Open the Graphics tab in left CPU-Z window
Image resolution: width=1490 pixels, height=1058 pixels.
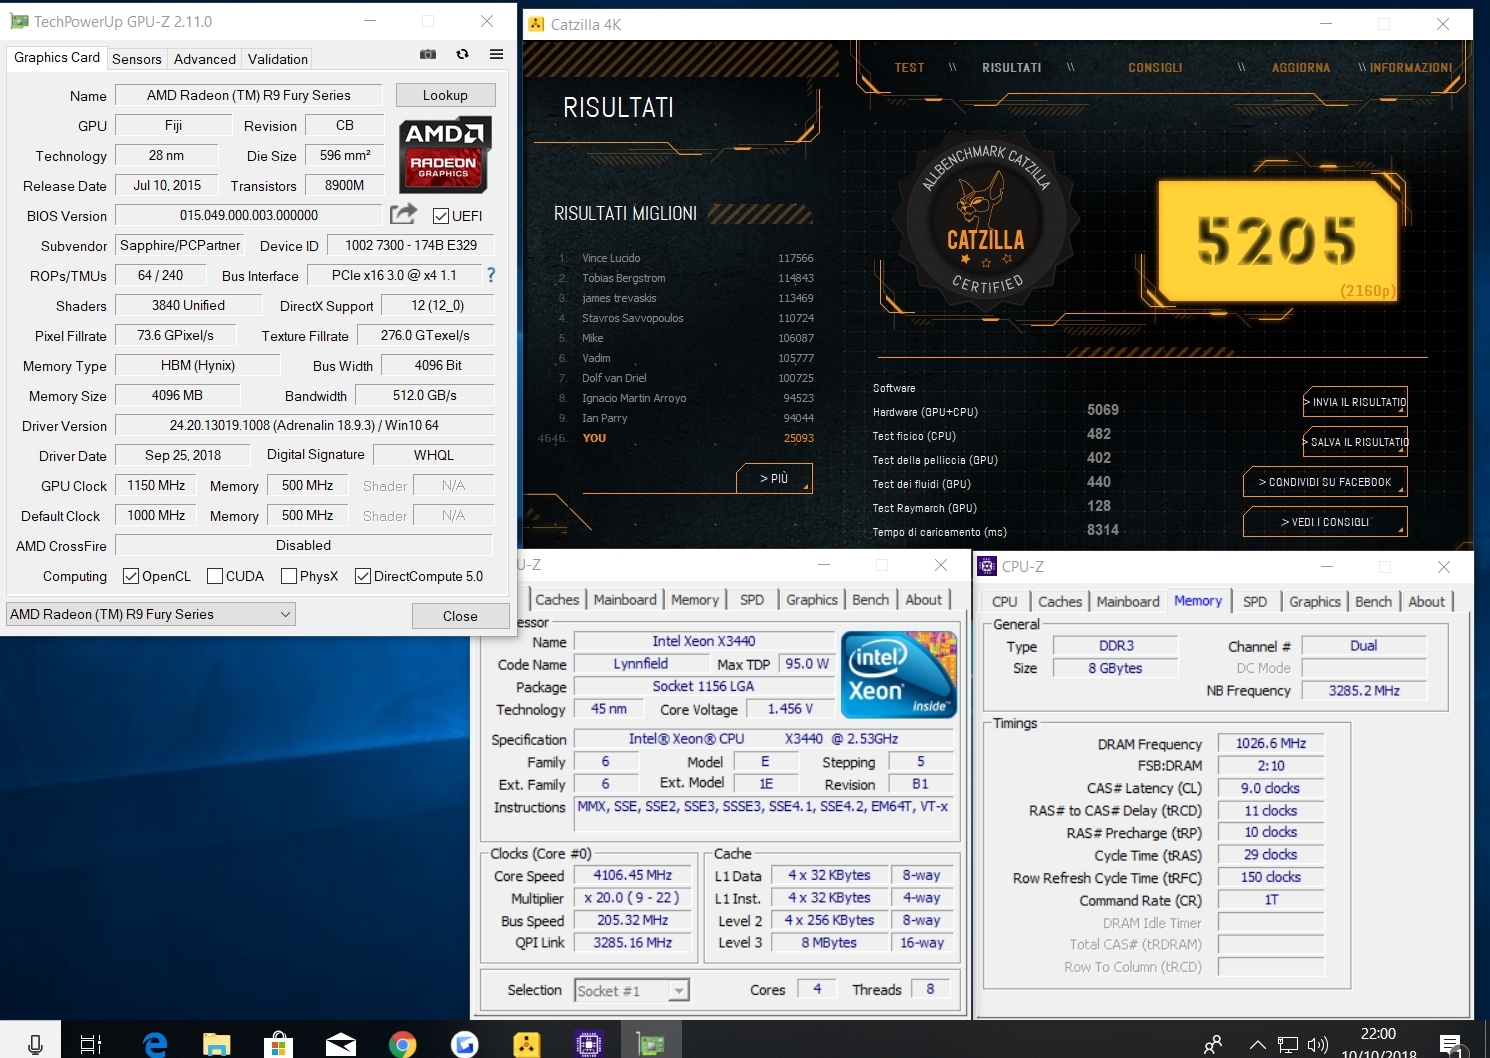click(x=812, y=599)
